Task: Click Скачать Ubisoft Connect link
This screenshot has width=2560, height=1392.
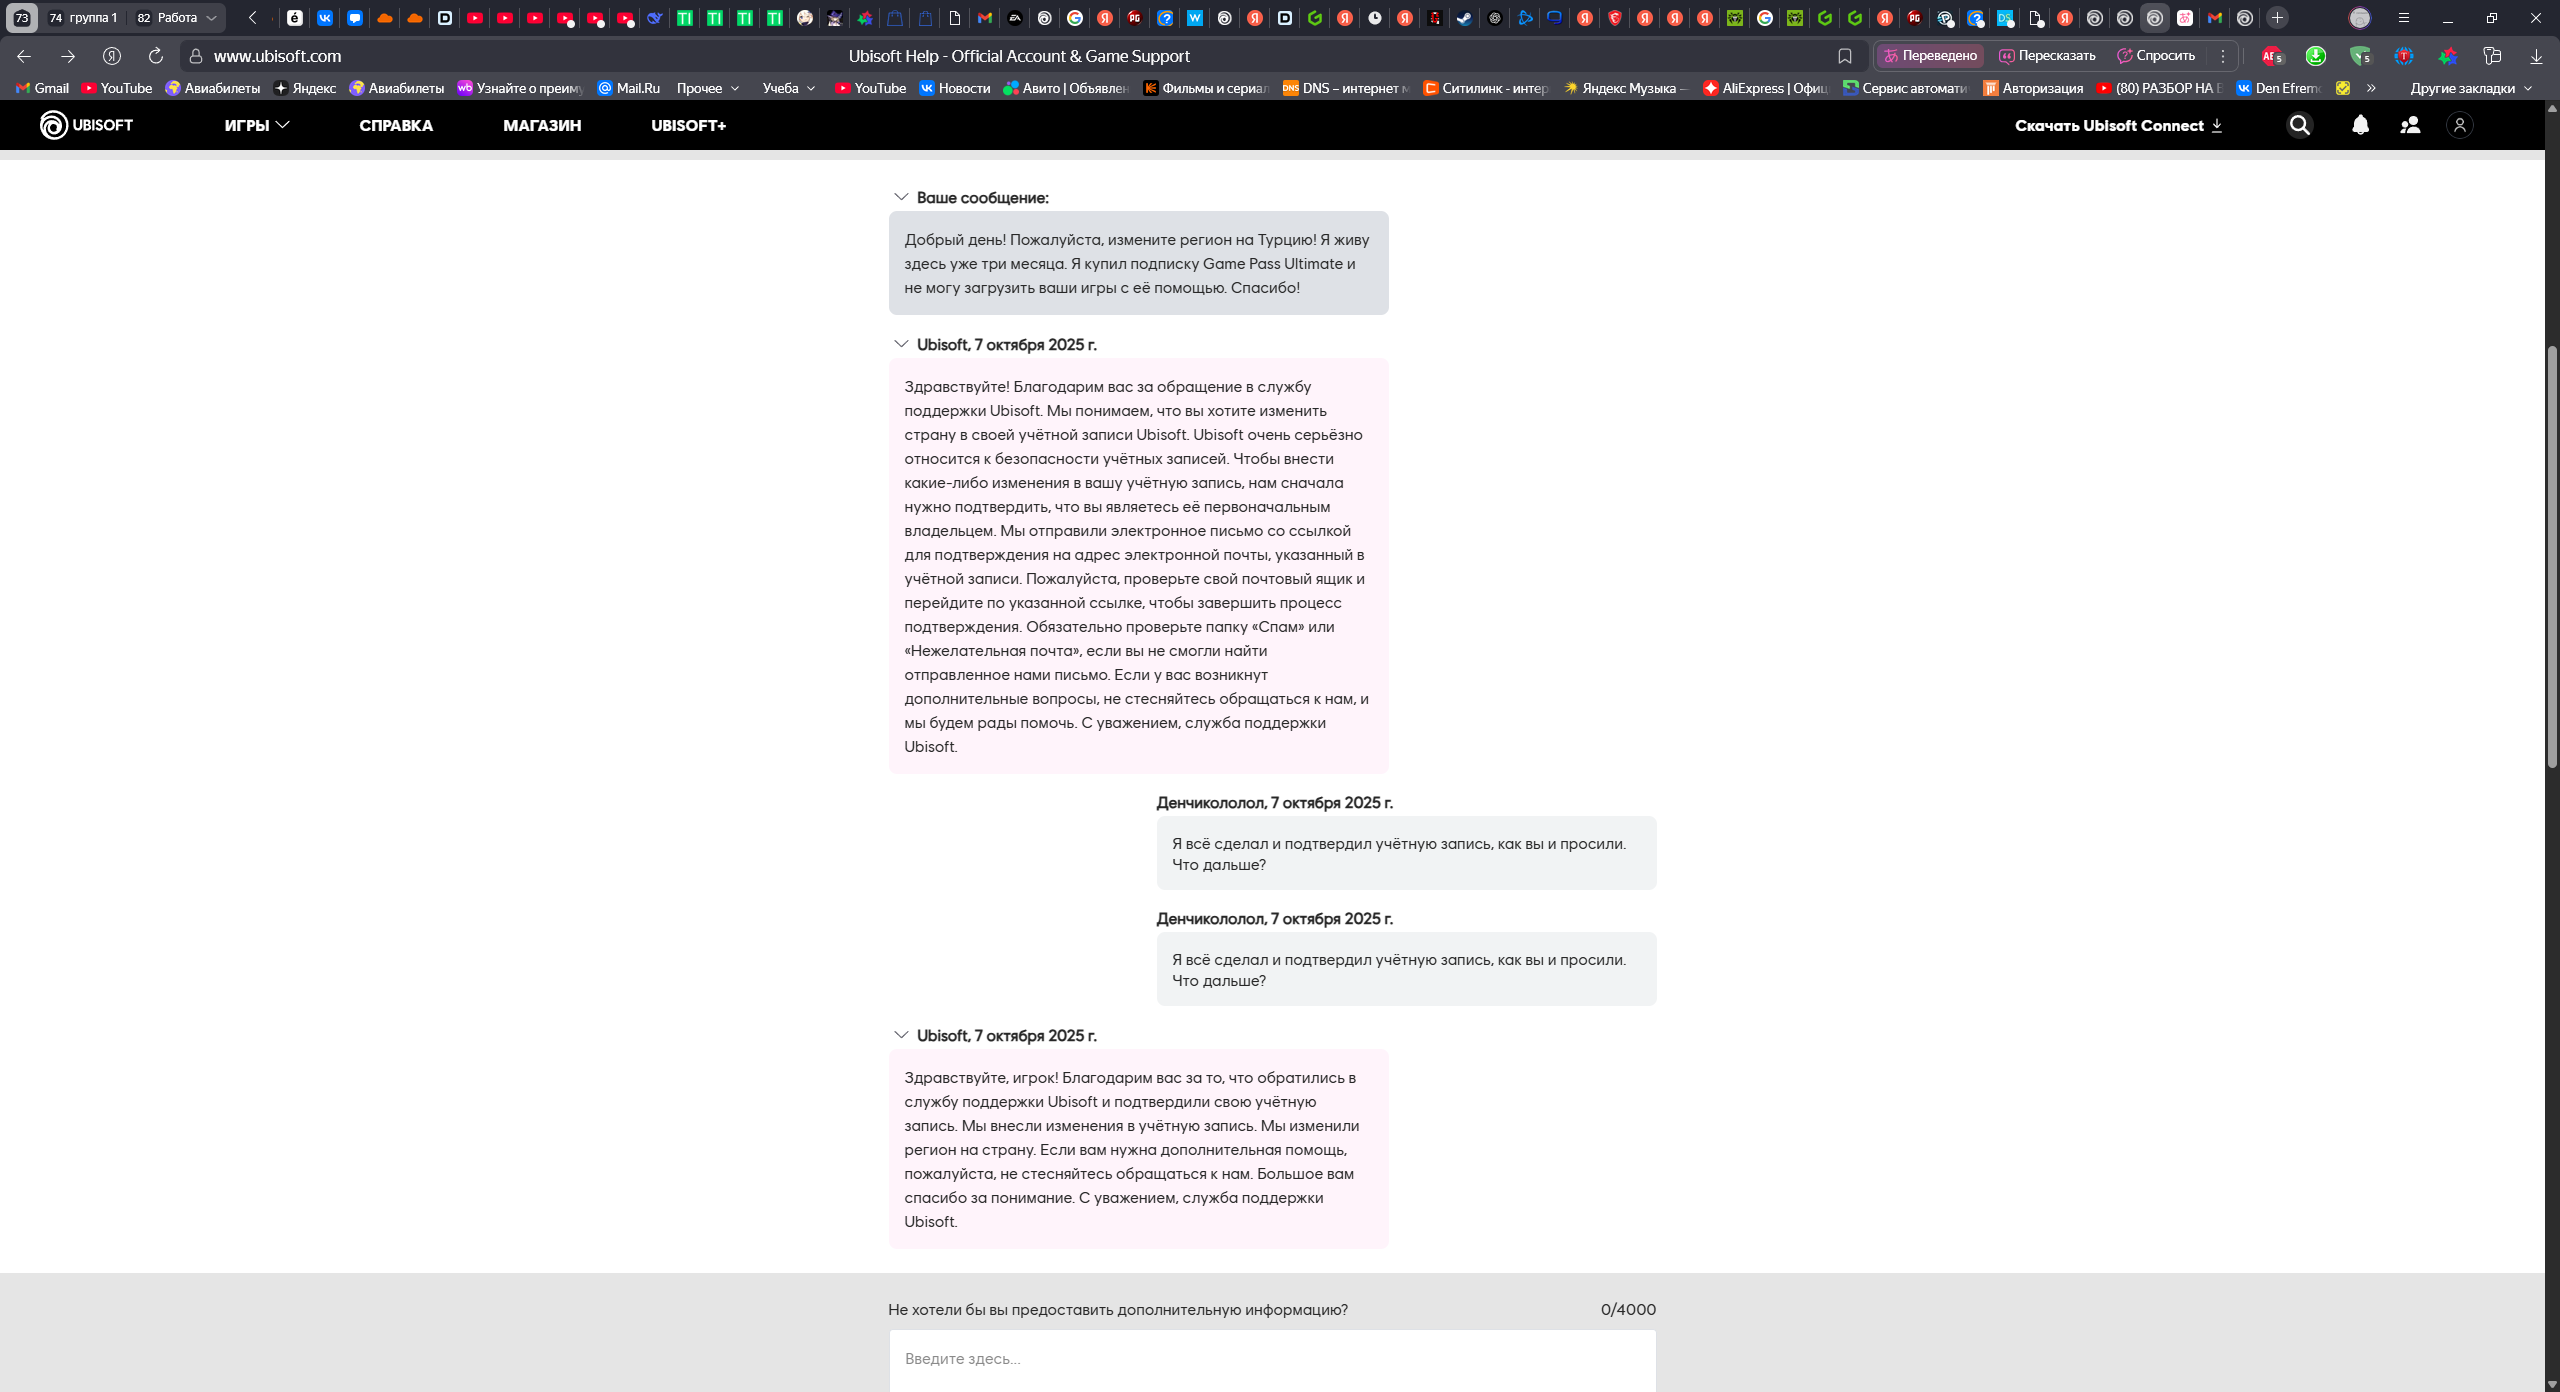Action: (x=2118, y=125)
